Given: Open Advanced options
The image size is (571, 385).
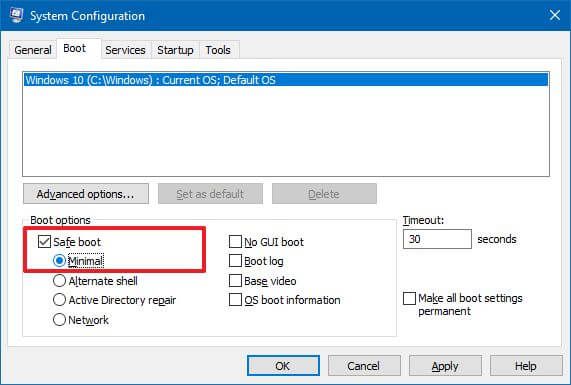Looking at the screenshot, I should coord(86,194).
